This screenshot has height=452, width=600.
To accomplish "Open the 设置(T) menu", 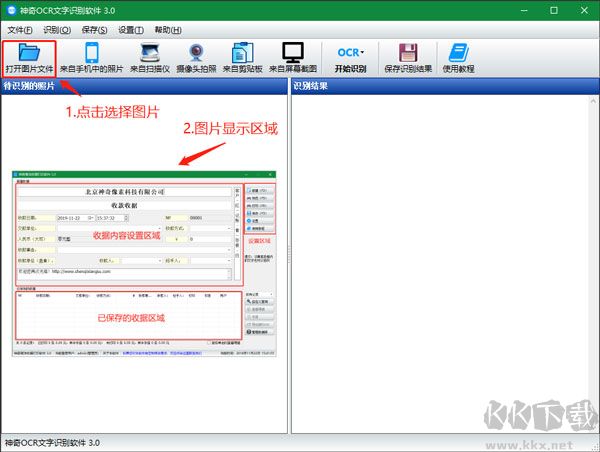I will tap(131, 30).
